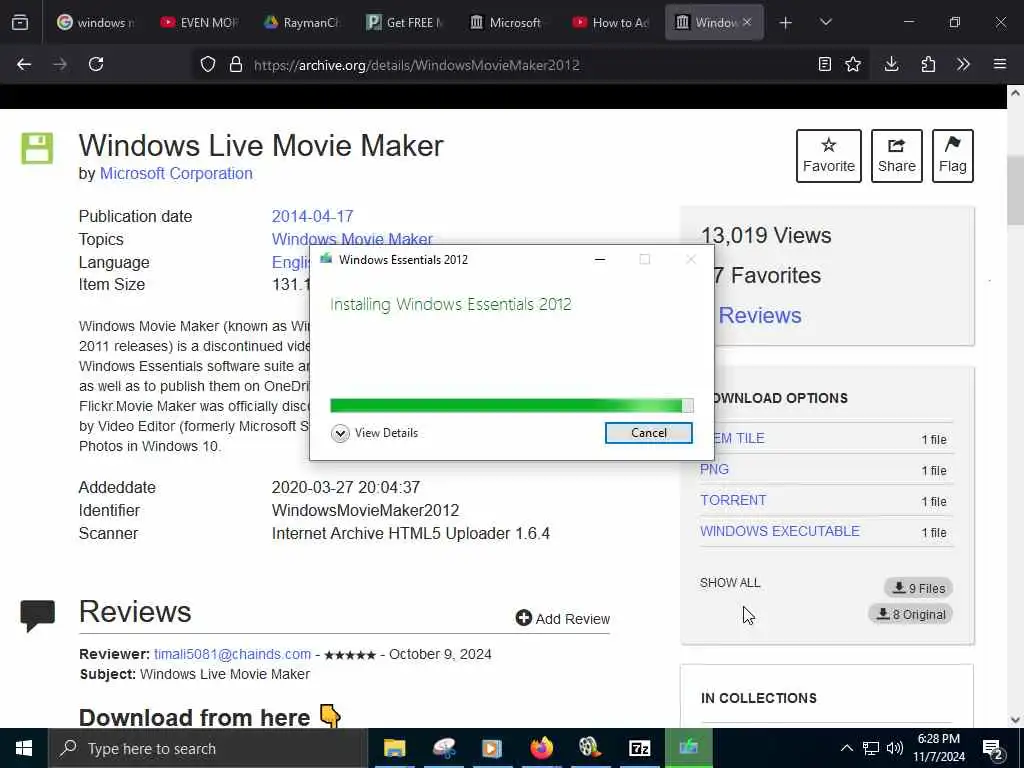Screen dimensions: 1024x768
Task: Open network status tray icon
Action: click(871, 748)
